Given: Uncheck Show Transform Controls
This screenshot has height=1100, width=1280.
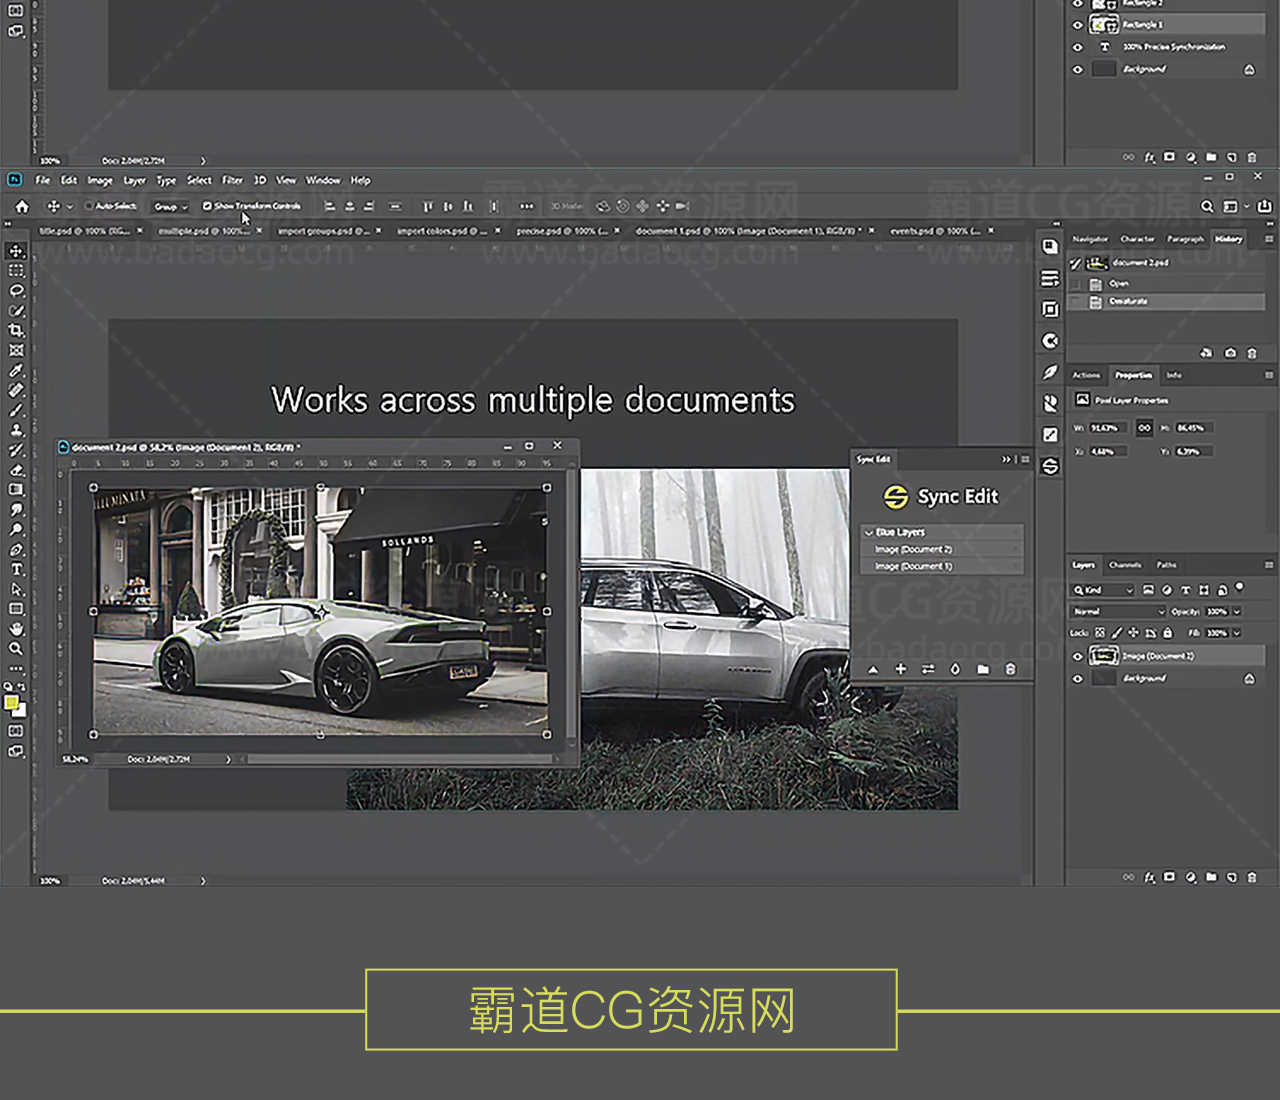Looking at the screenshot, I should coord(207,206).
